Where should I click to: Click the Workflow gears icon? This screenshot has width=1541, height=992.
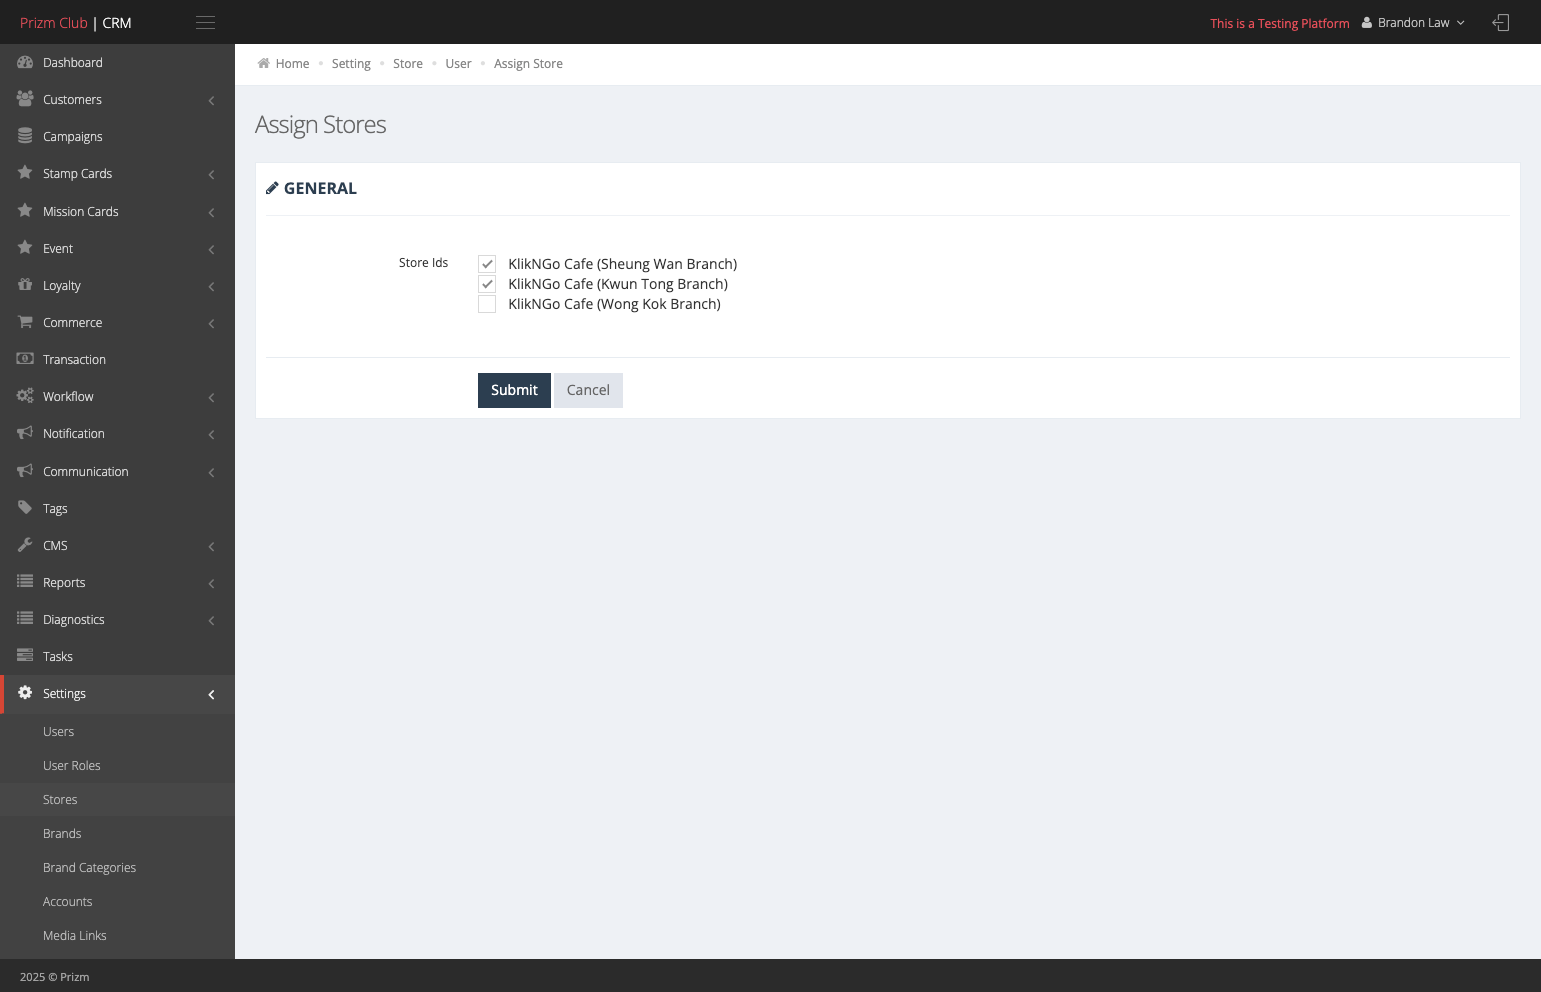point(25,396)
